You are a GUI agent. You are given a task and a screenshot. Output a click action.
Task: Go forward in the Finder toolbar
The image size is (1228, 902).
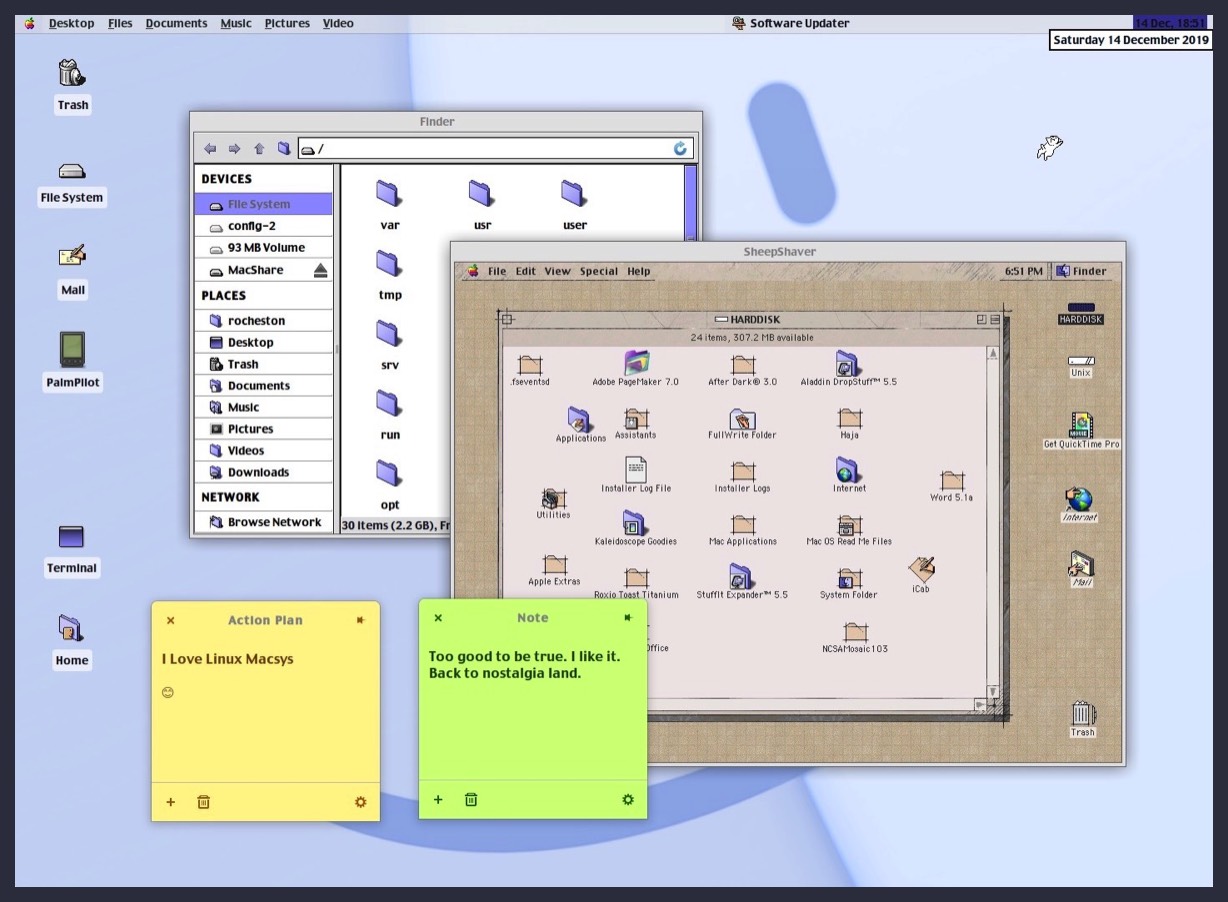click(234, 149)
